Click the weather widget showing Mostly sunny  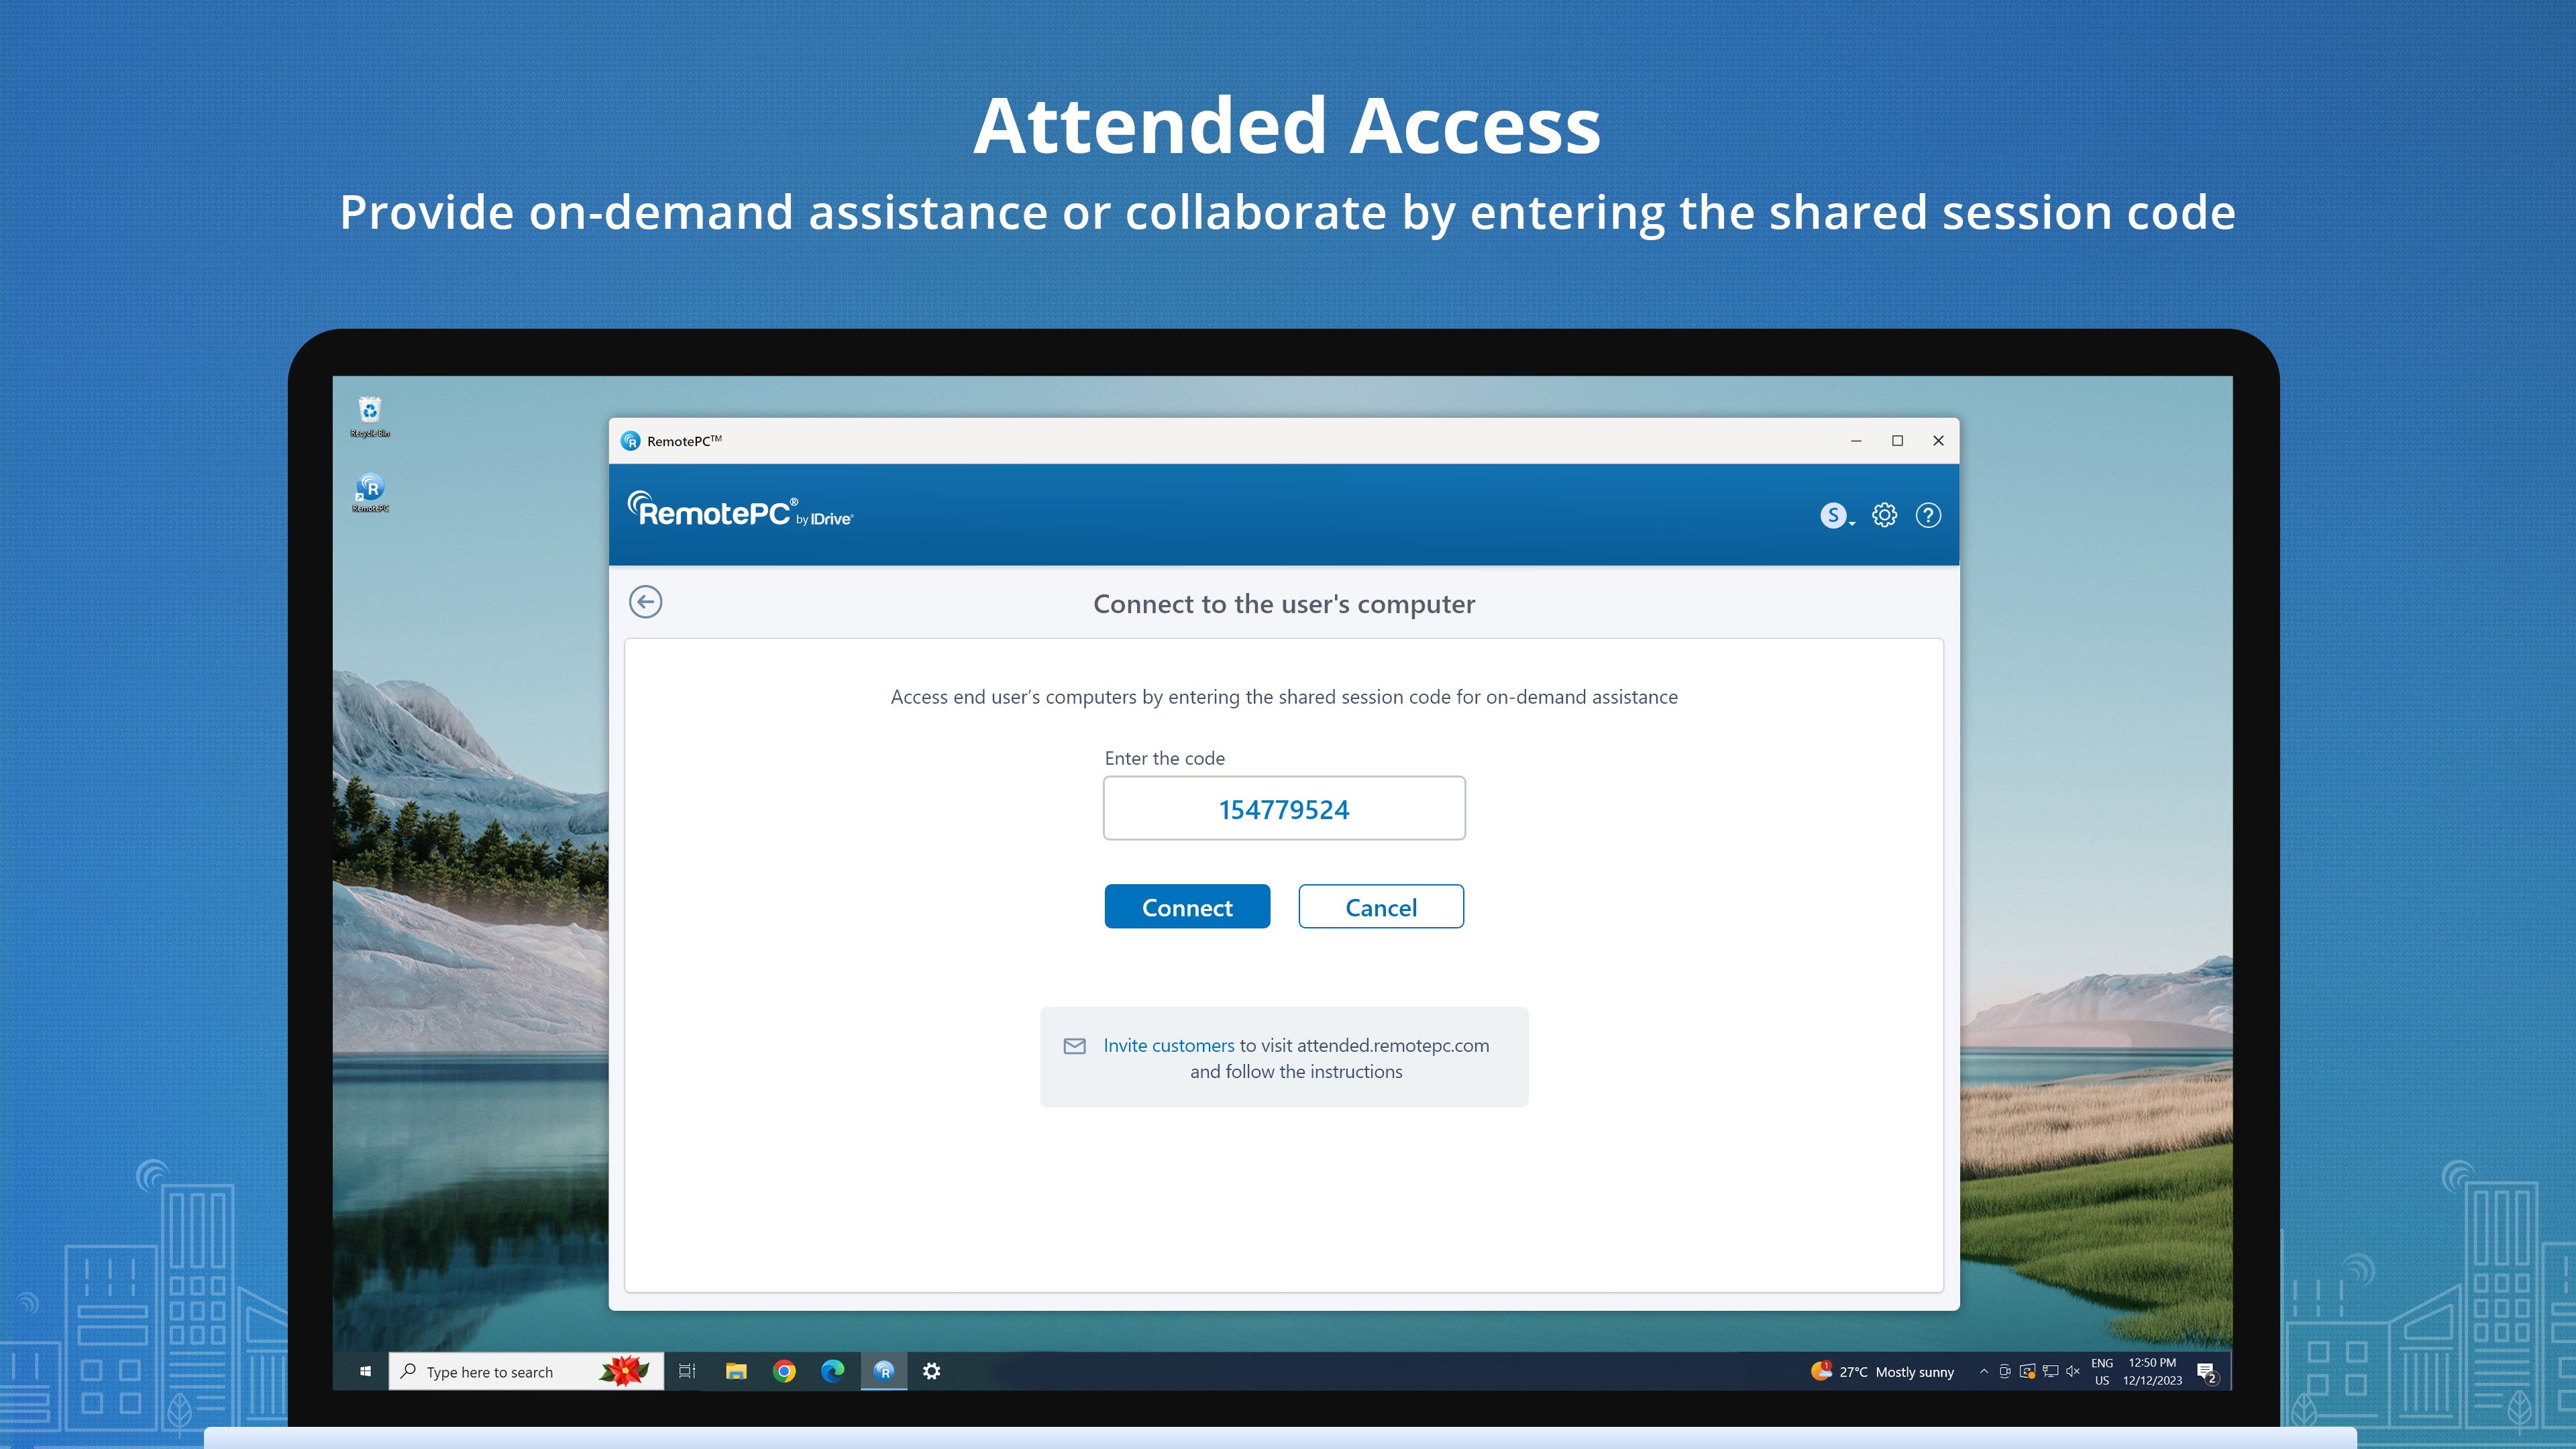point(1885,1371)
